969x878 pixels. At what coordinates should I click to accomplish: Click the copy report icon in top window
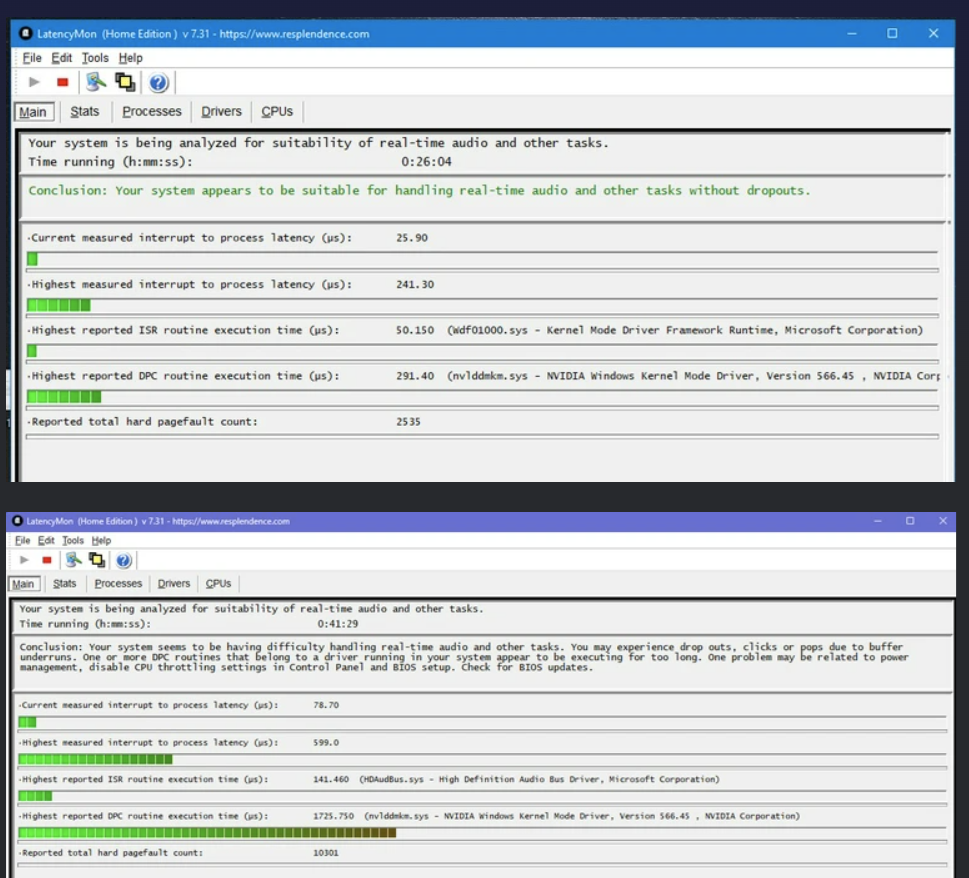(125, 82)
